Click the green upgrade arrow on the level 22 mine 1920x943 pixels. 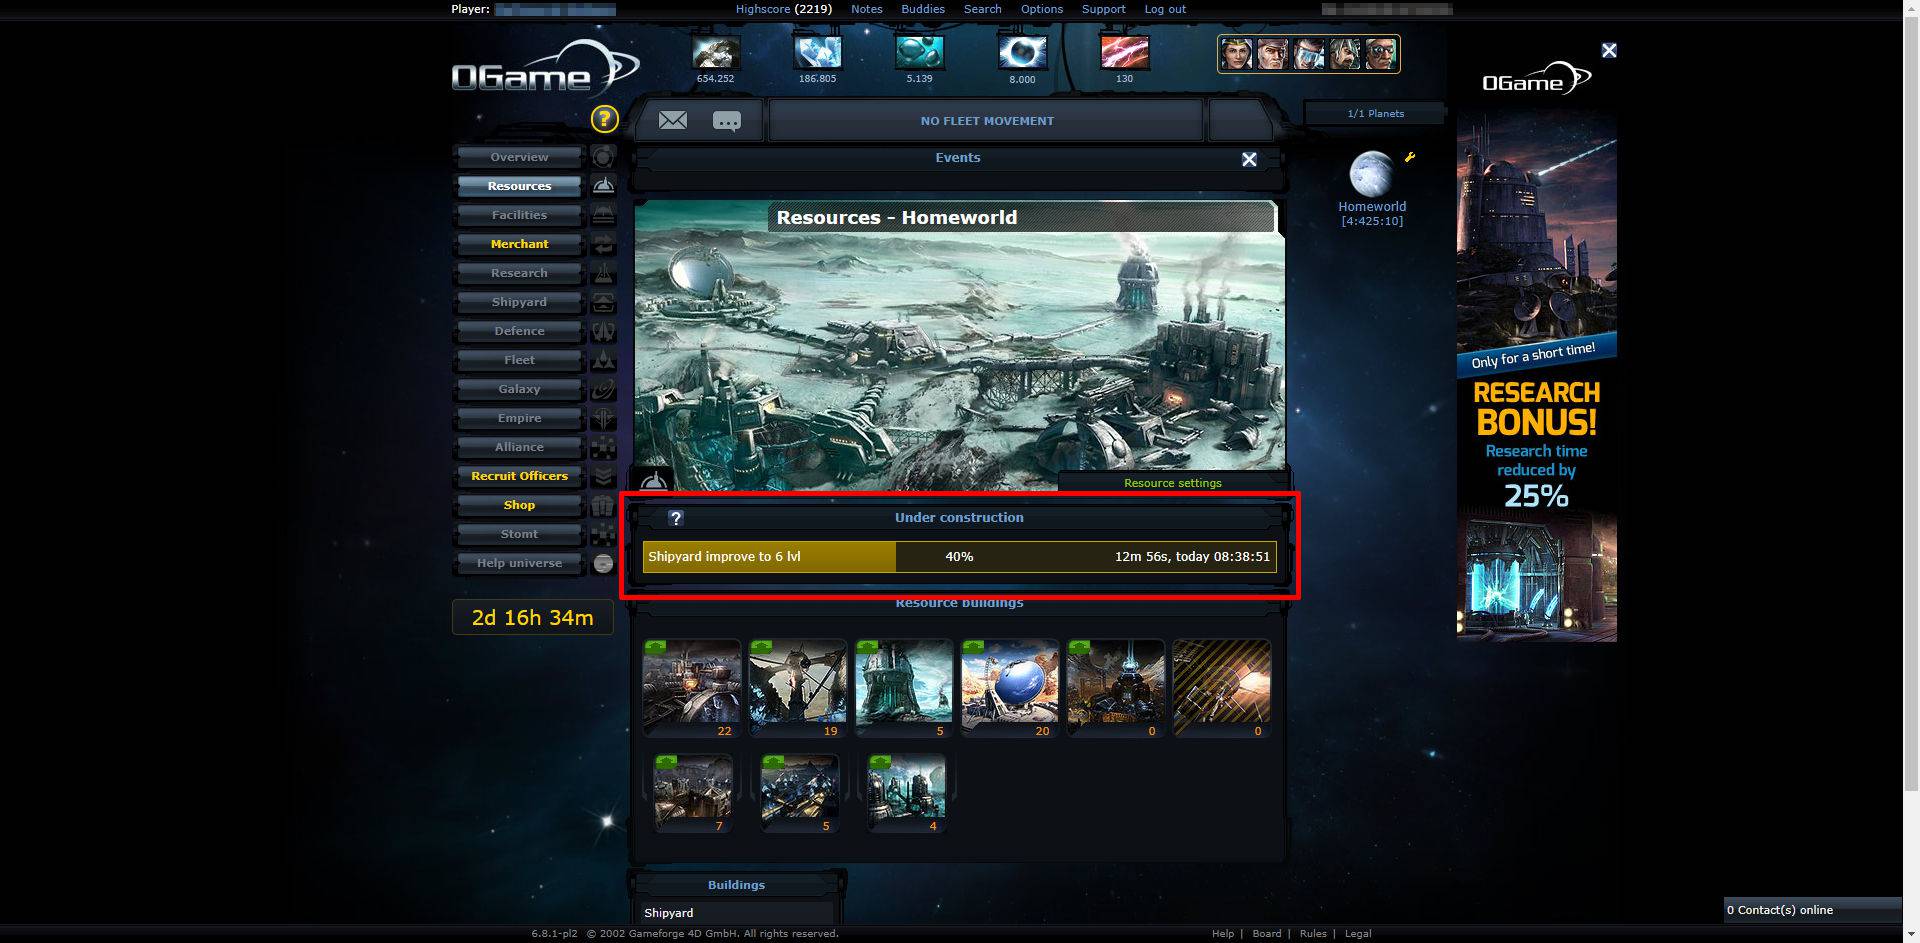point(655,647)
